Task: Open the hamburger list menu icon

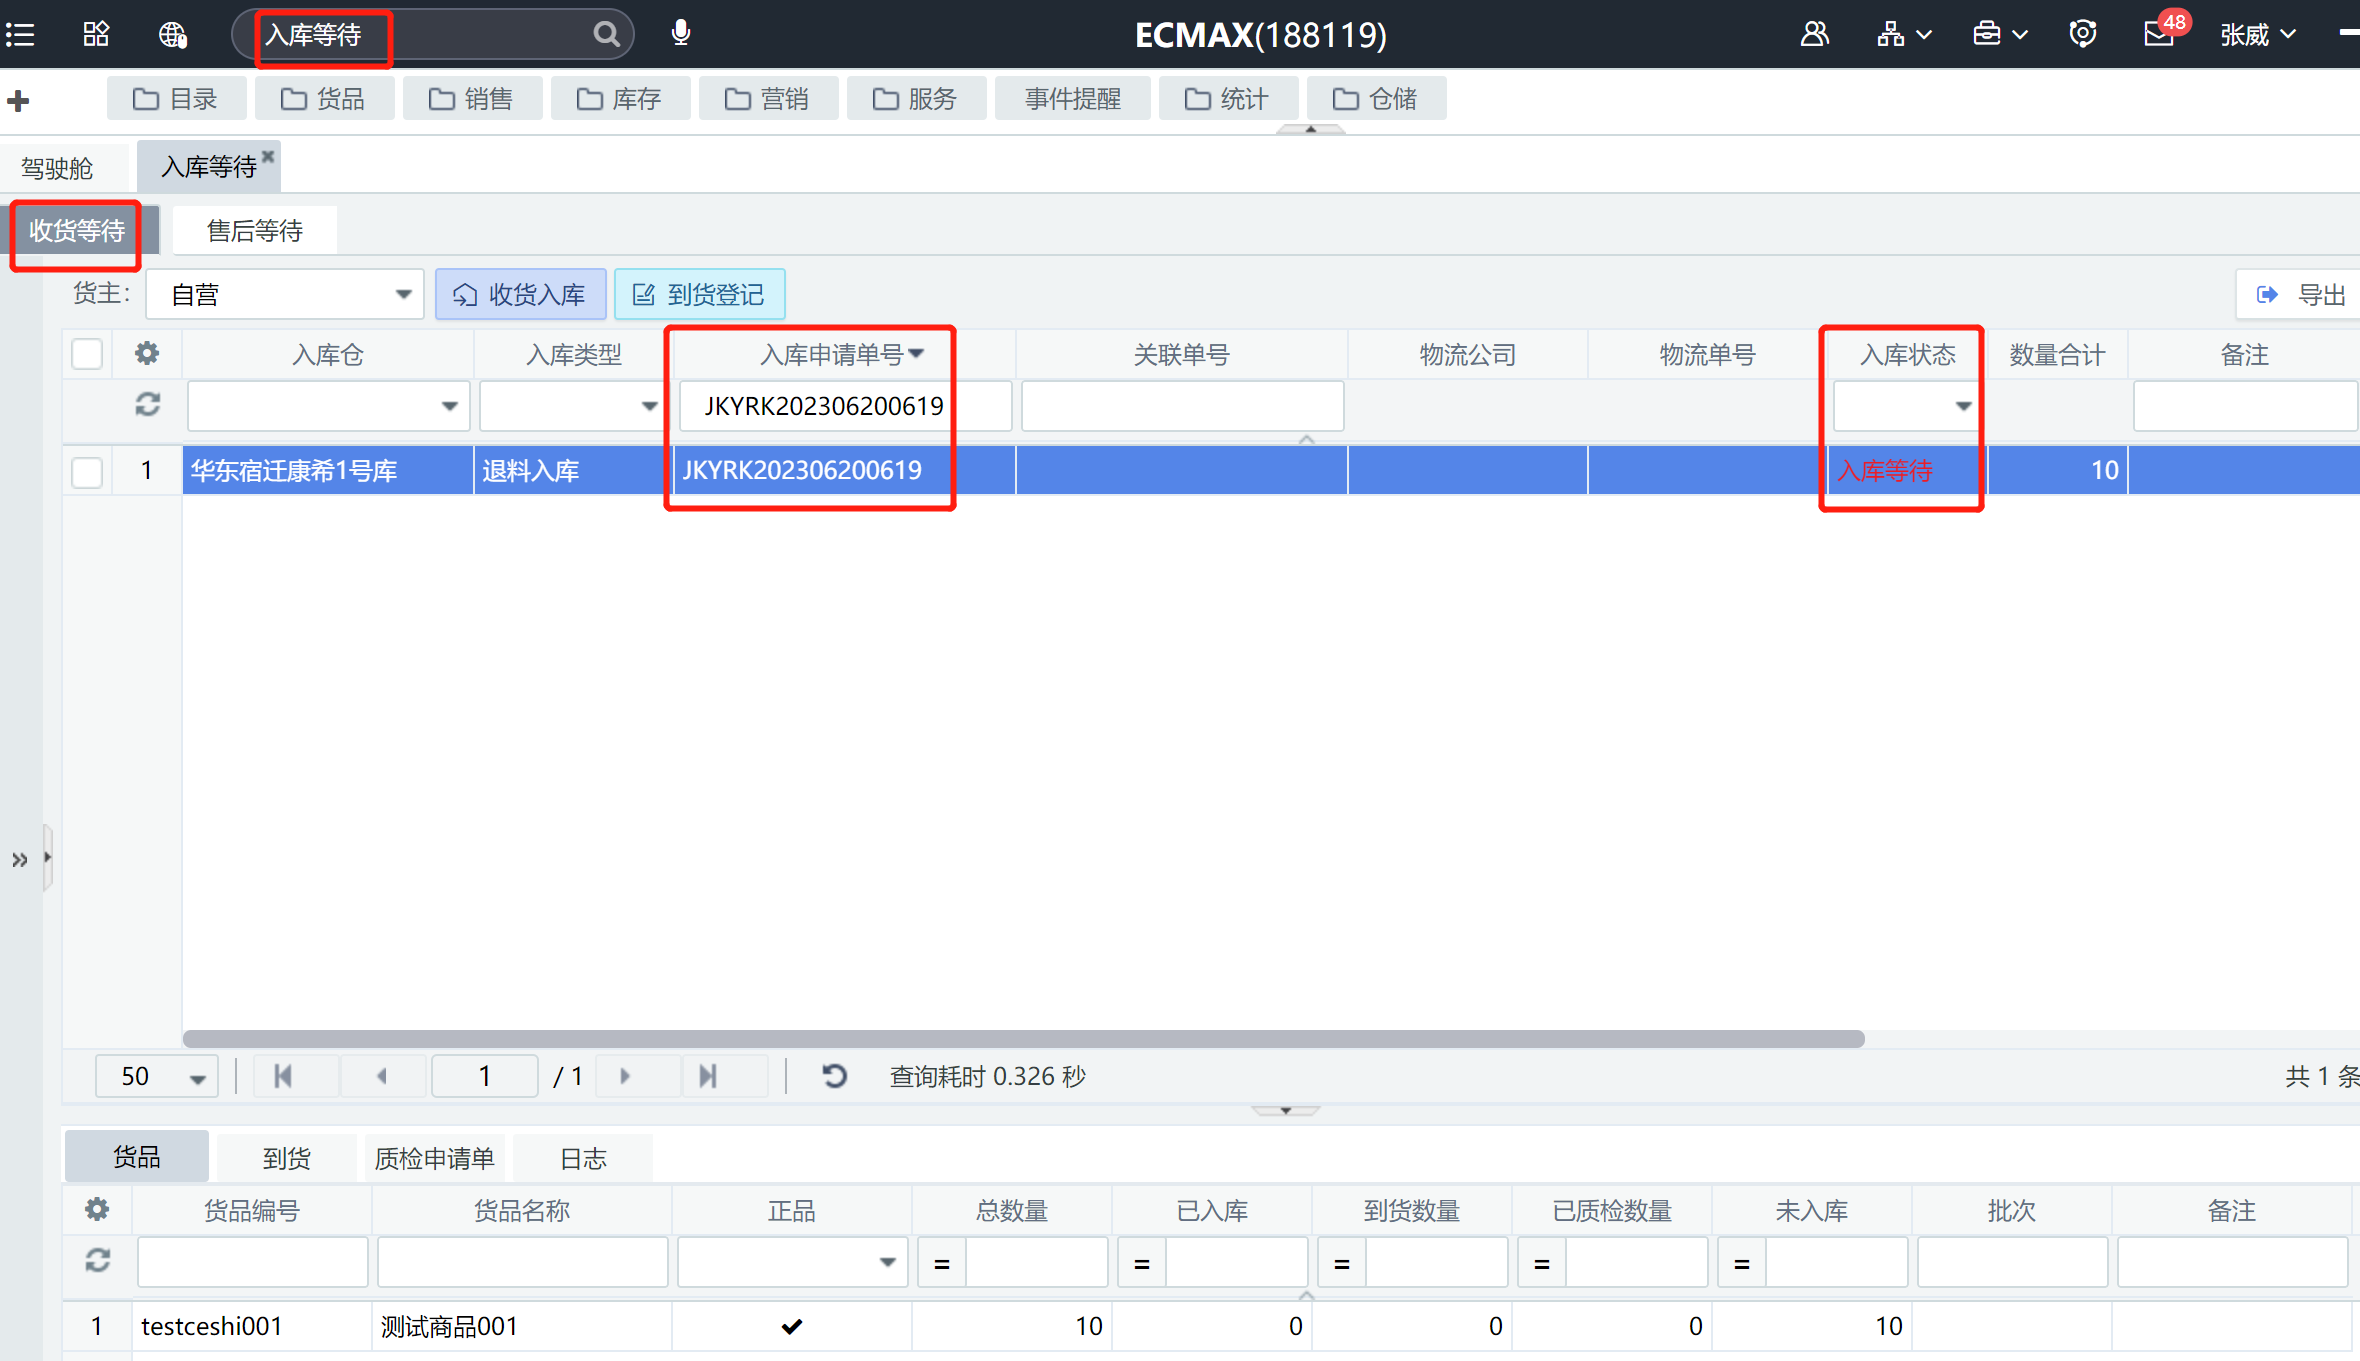Action: click(x=20, y=35)
